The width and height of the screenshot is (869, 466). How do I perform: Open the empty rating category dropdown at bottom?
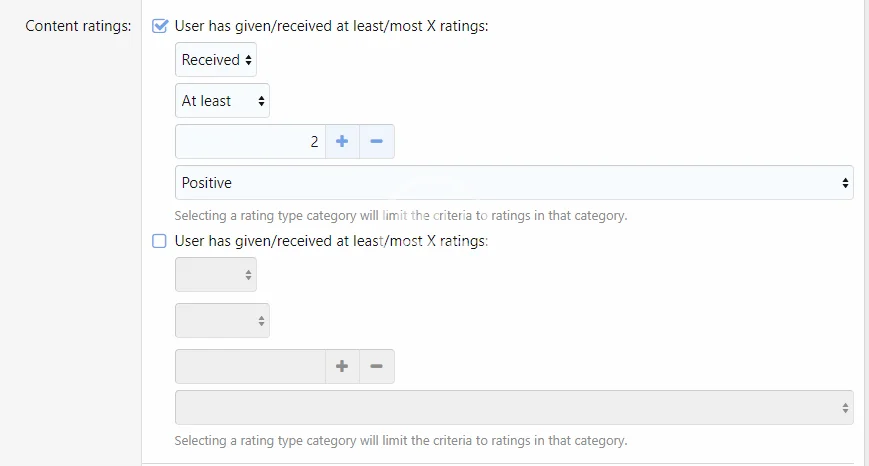pos(513,408)
